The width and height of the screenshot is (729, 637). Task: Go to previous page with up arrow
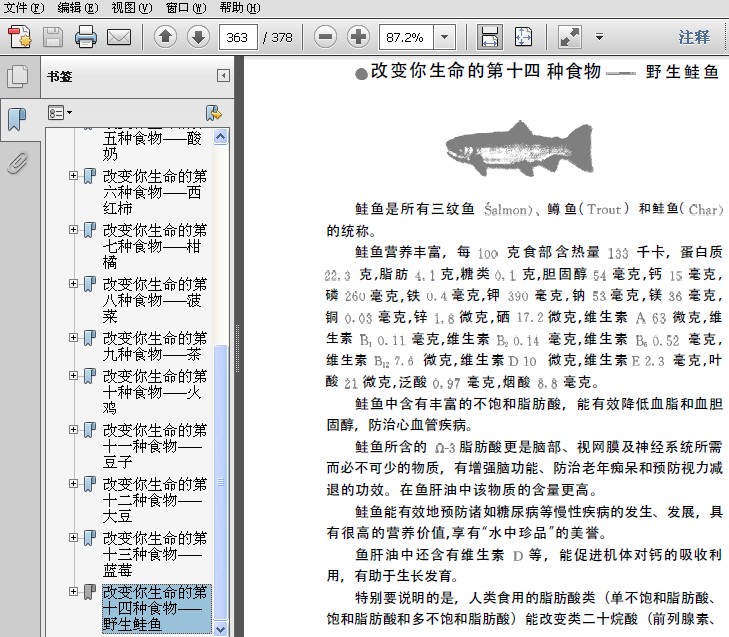[165, 38]
